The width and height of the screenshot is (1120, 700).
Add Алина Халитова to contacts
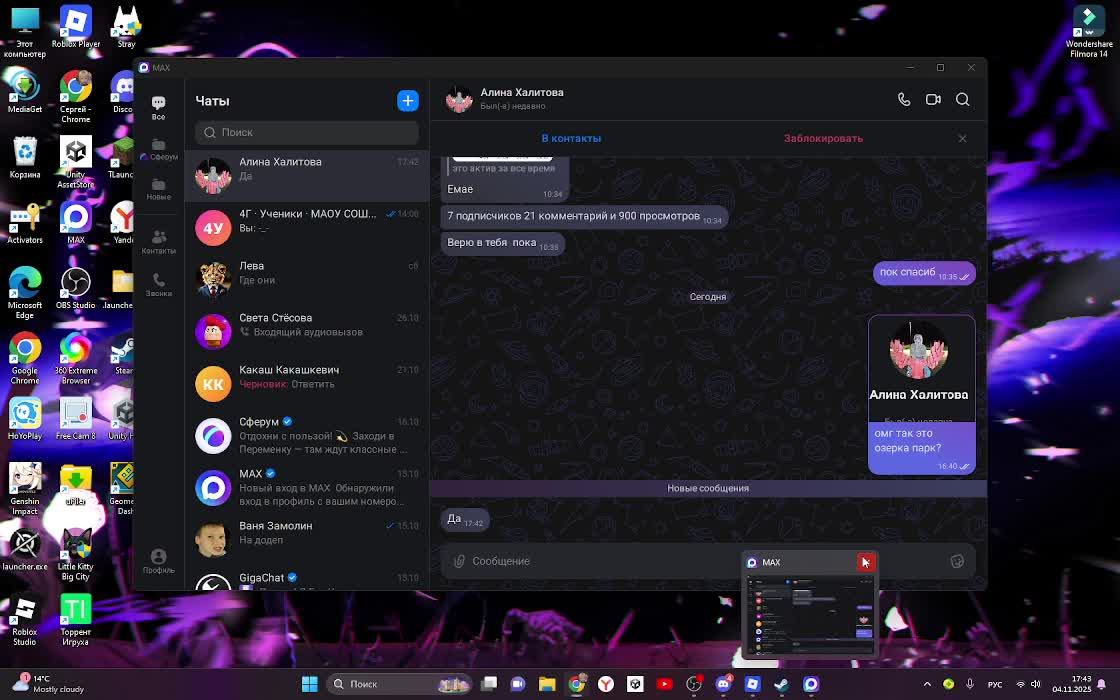point(571,139)
